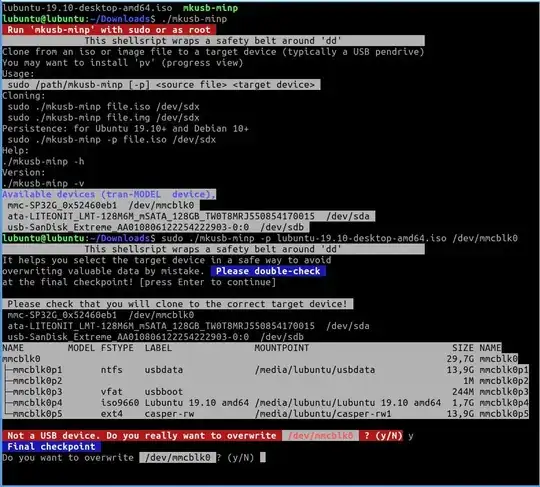This screenshot has width=540, height=487.
Task: Click the 'Please double-check' highlighted text
Action: click(268, 271)
